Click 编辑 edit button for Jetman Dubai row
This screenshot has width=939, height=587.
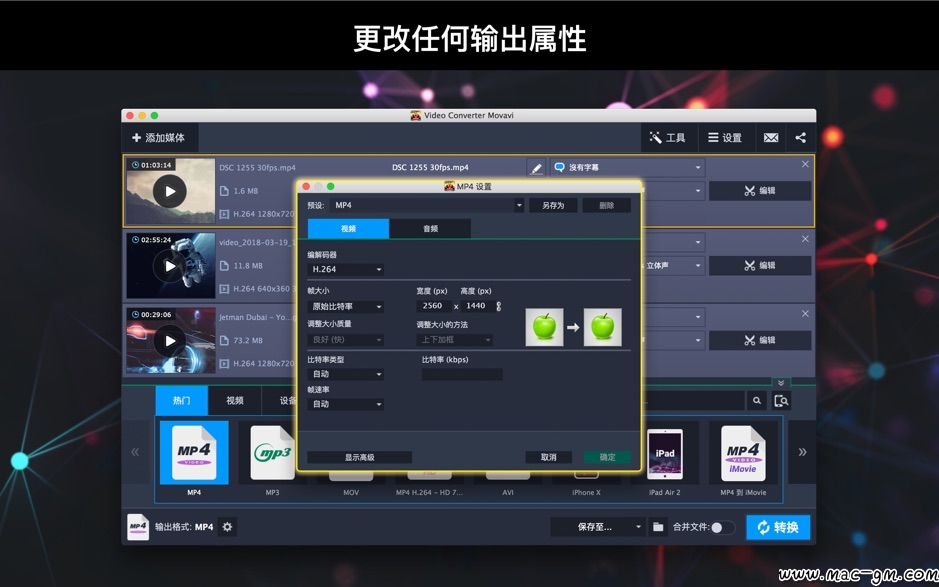click(760, 340)
